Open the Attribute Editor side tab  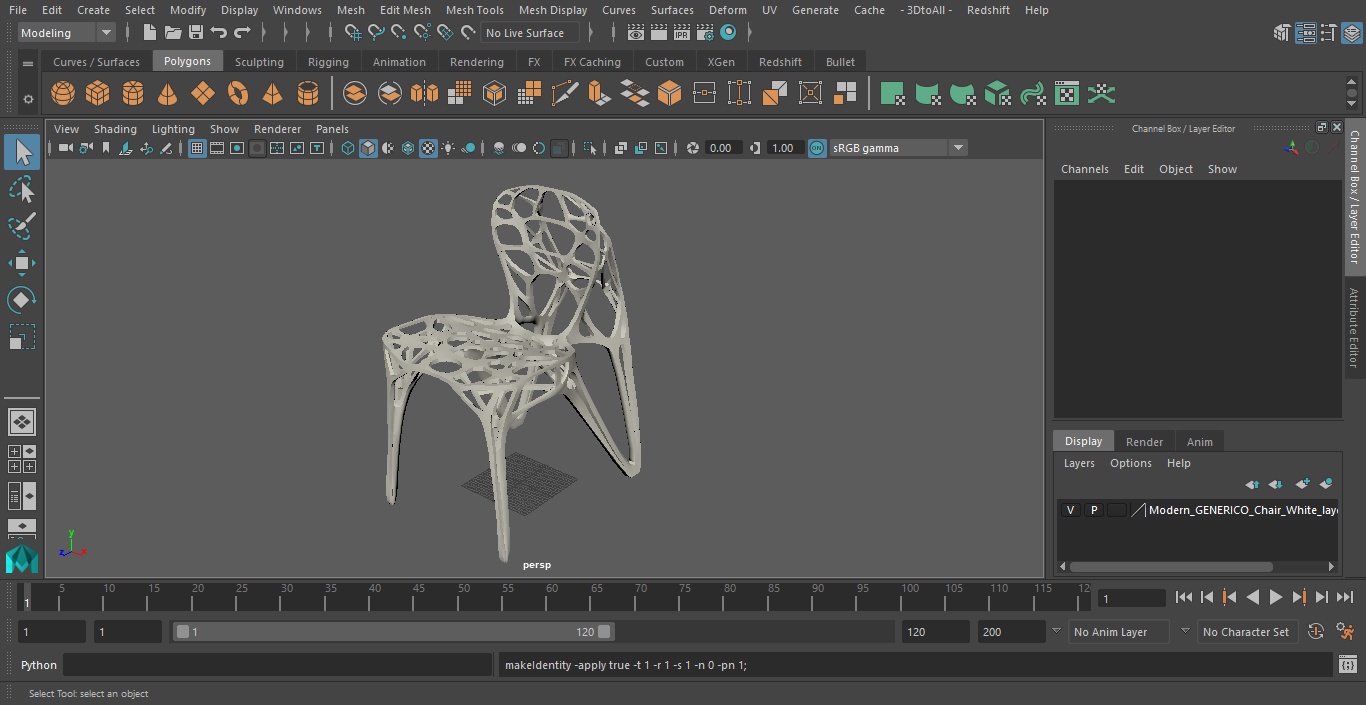pyautogui.click(x=1355, y=328)
